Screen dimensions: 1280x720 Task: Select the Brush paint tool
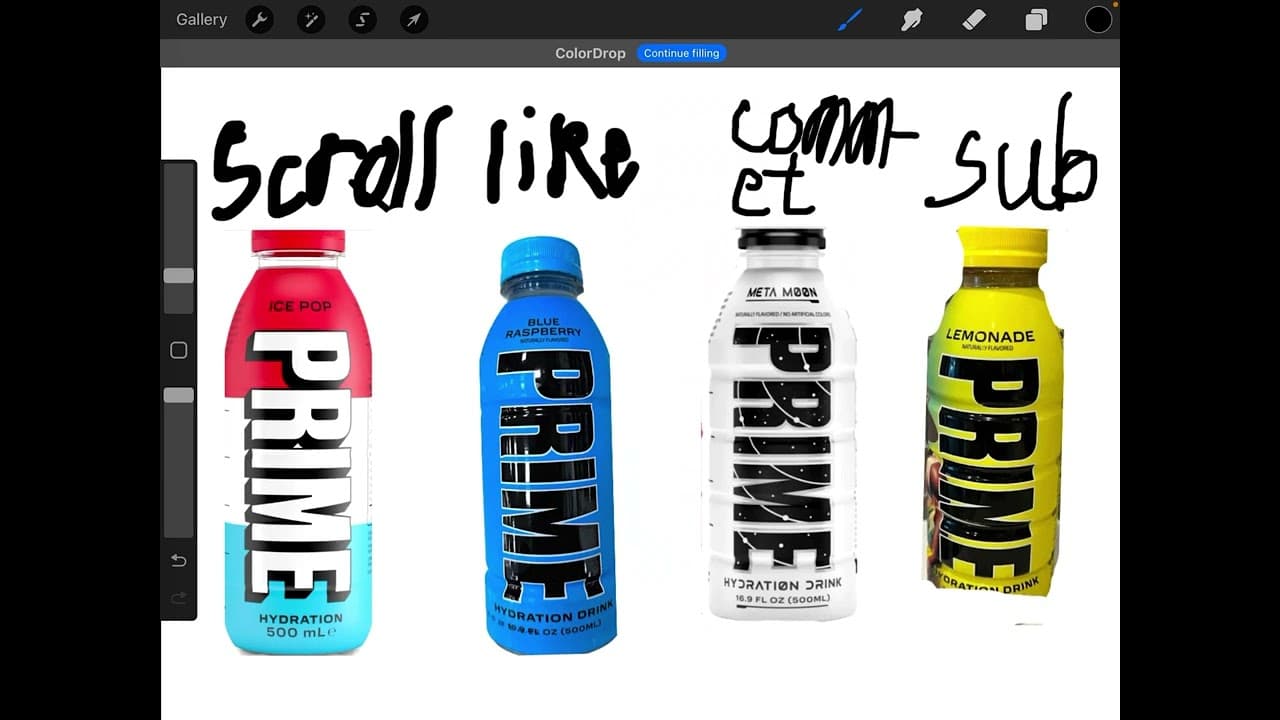click(x=850, y=19)
